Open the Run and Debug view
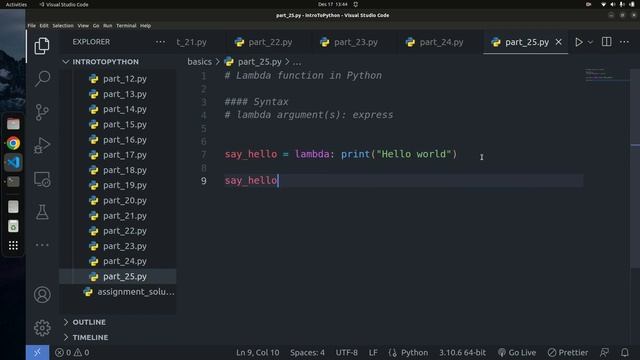Image resolution: width=640 pixels, height=360 pixels. tap(42, 145)
